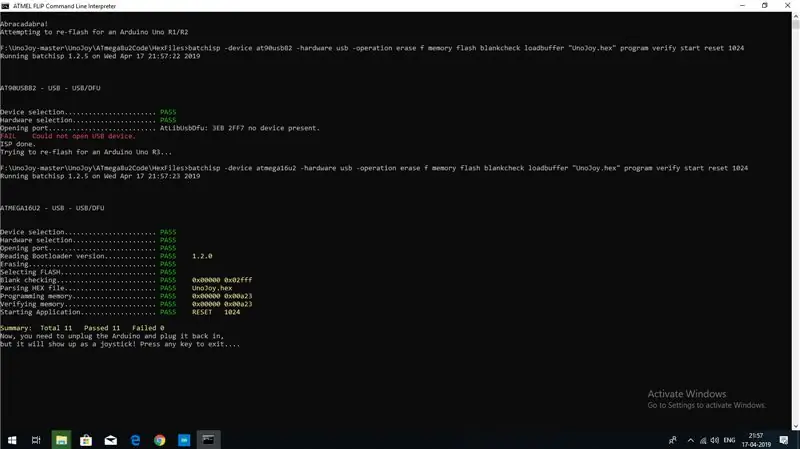This screenshot has height=449, width=800.
Task: Open the Action Center notifications icon
Action: 784,440
